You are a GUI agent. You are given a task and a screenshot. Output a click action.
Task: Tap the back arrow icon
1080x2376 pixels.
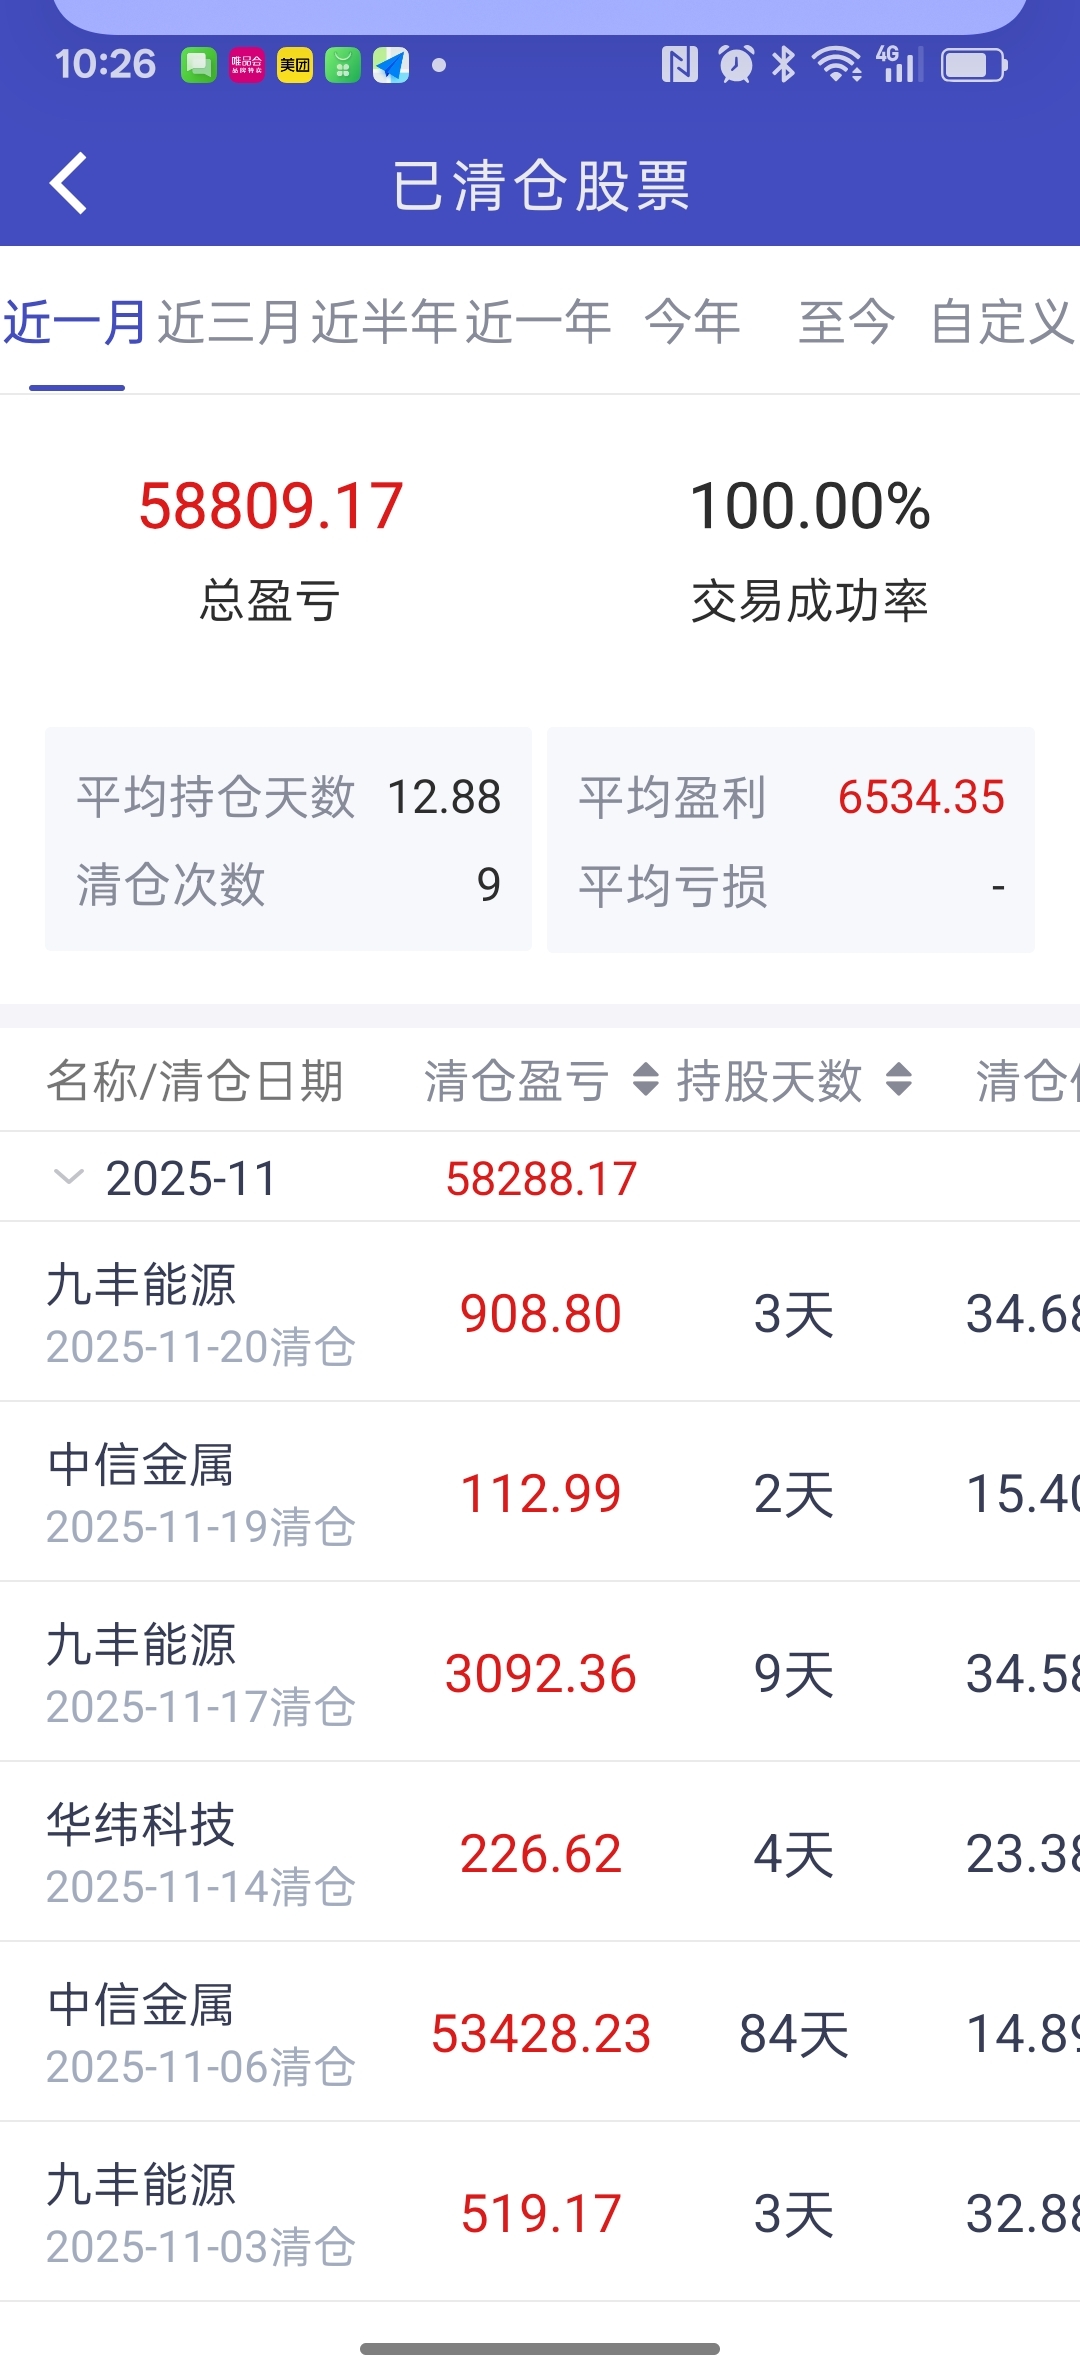tap(68, 183)
